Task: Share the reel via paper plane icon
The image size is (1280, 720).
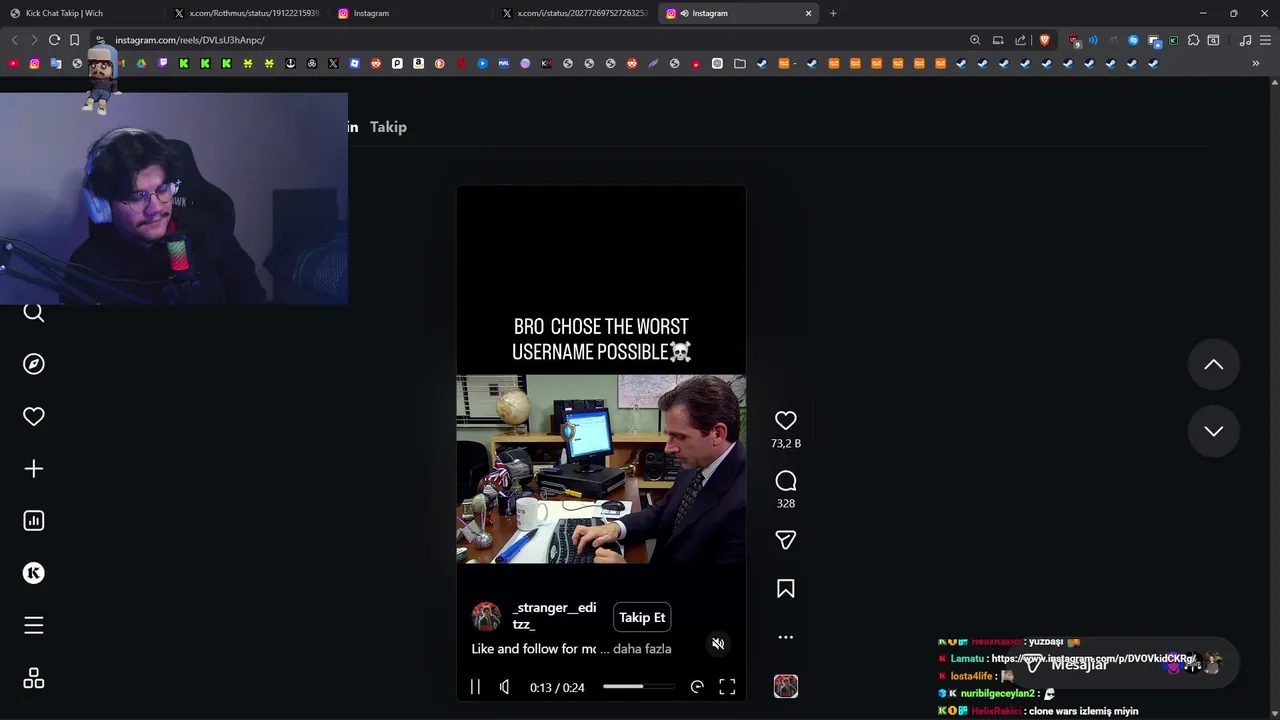Action: [x=786, y=540]
